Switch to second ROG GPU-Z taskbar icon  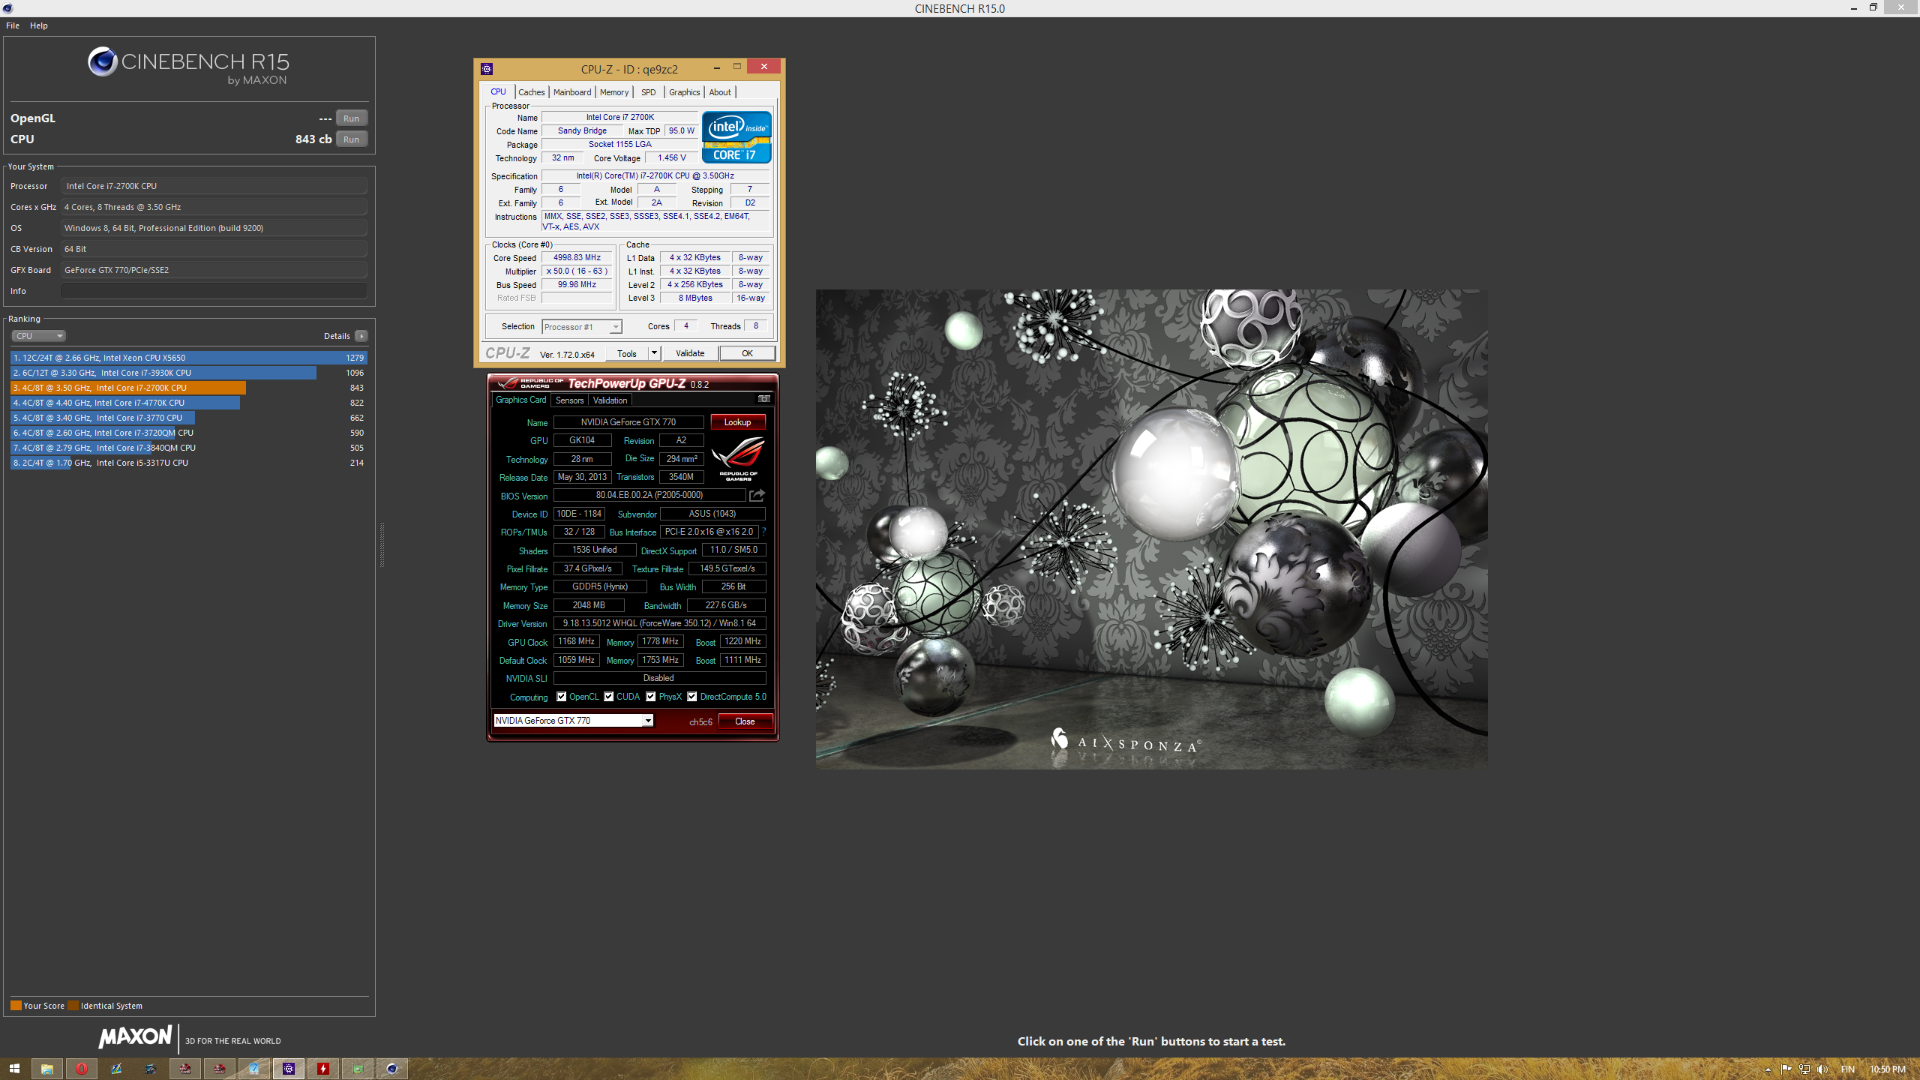219,1069
